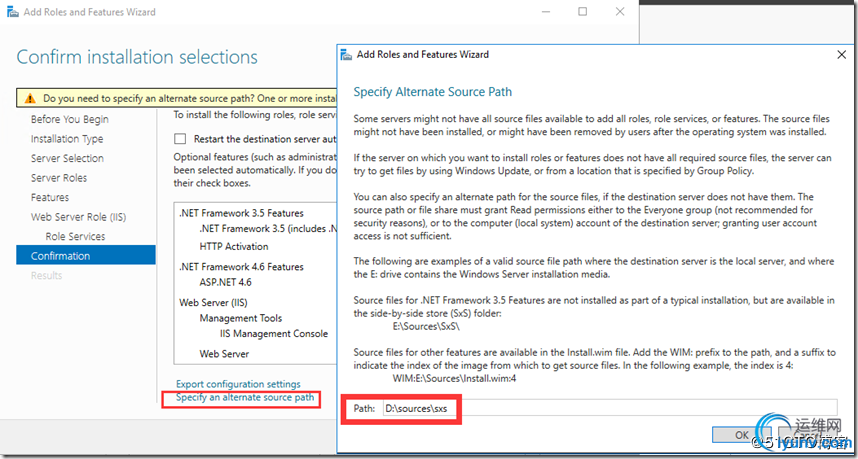The height and width of the screenshot is (459, 858).
Task: Select .NET Framework 3.5 Features entry
Action: point(241,213)
